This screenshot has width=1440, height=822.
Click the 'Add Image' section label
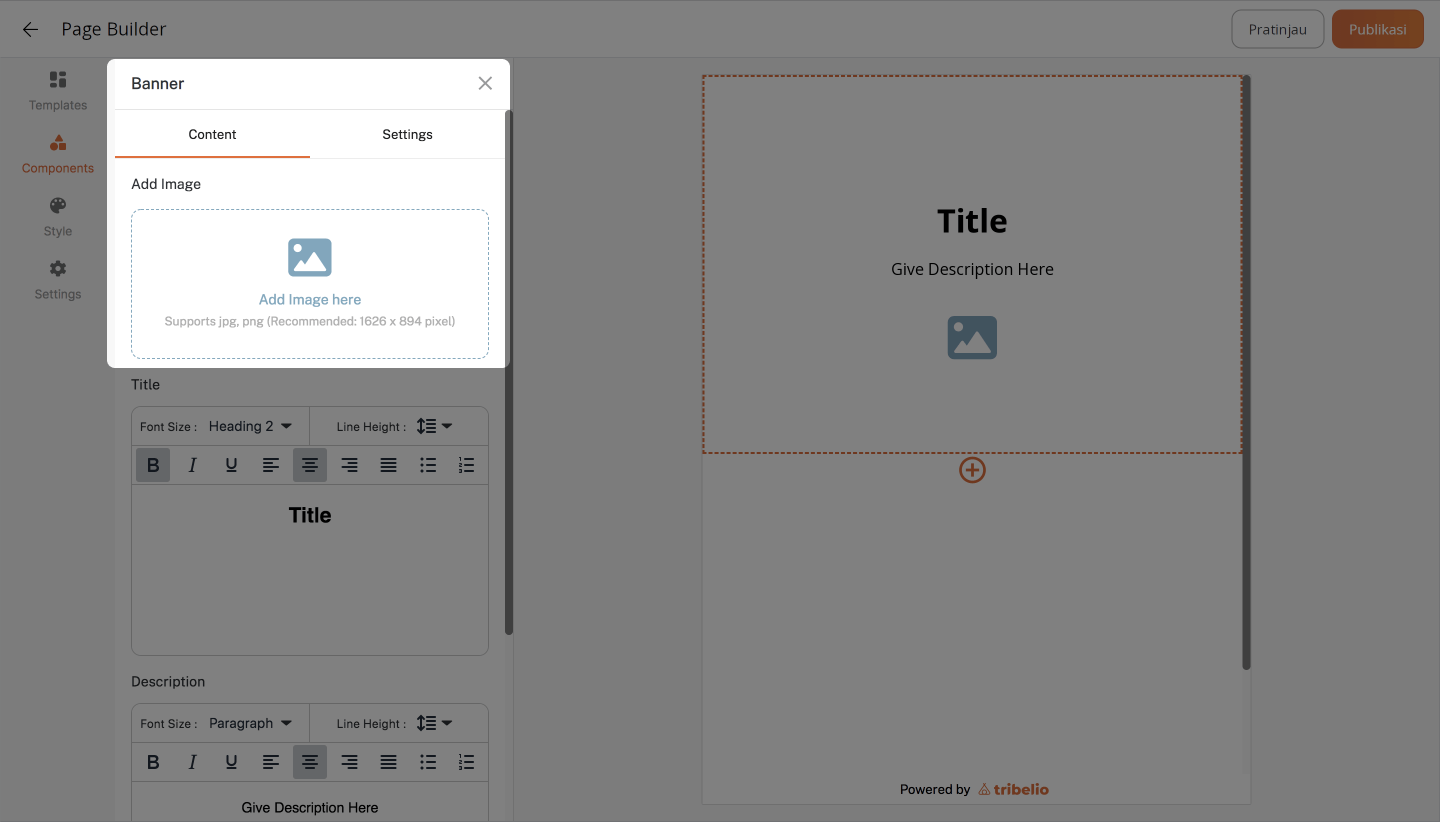click(166, 184)
